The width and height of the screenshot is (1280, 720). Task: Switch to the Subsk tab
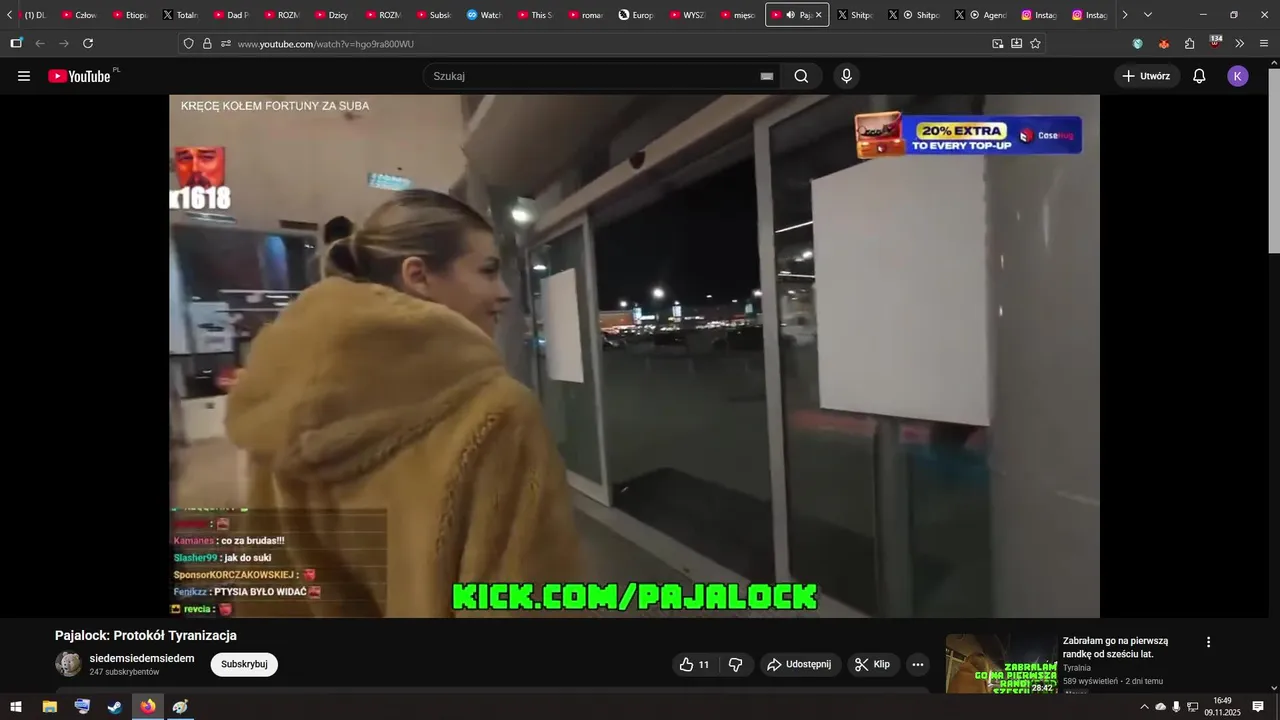coord(434,15)
